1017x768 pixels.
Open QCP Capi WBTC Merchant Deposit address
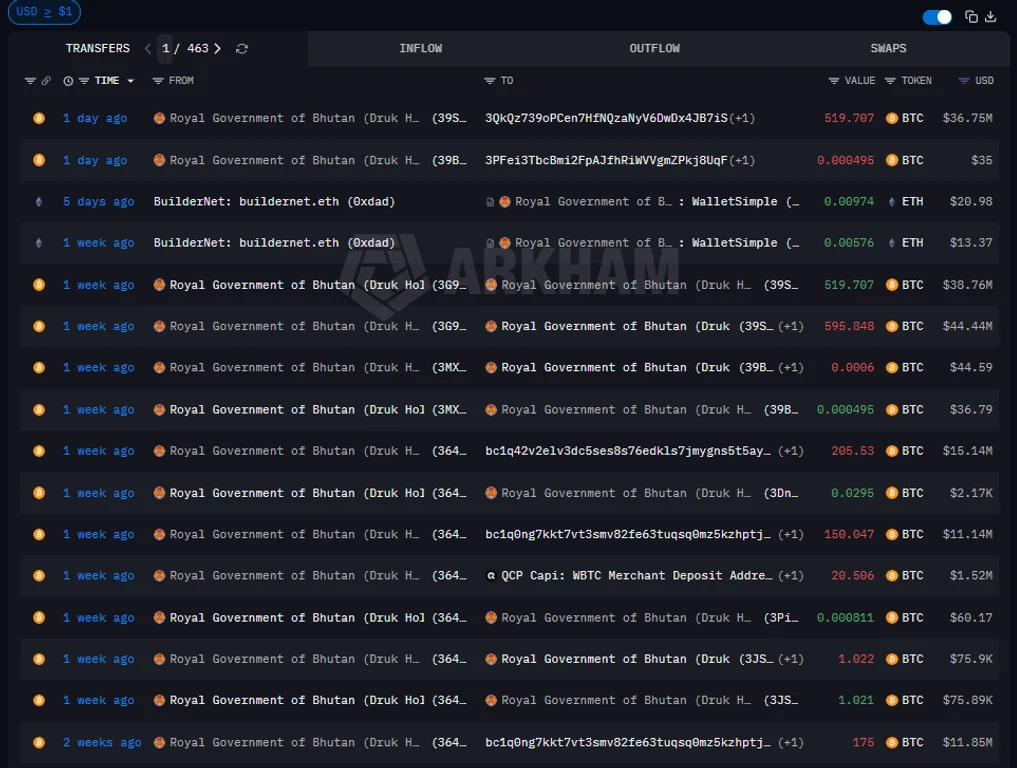(x=636, y=575)
